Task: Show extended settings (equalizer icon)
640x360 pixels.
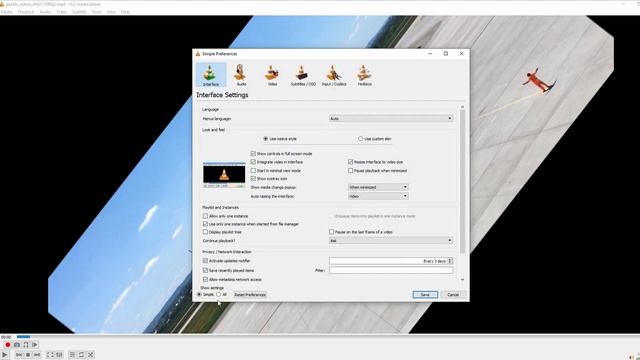Action: [x=59, y=355]
